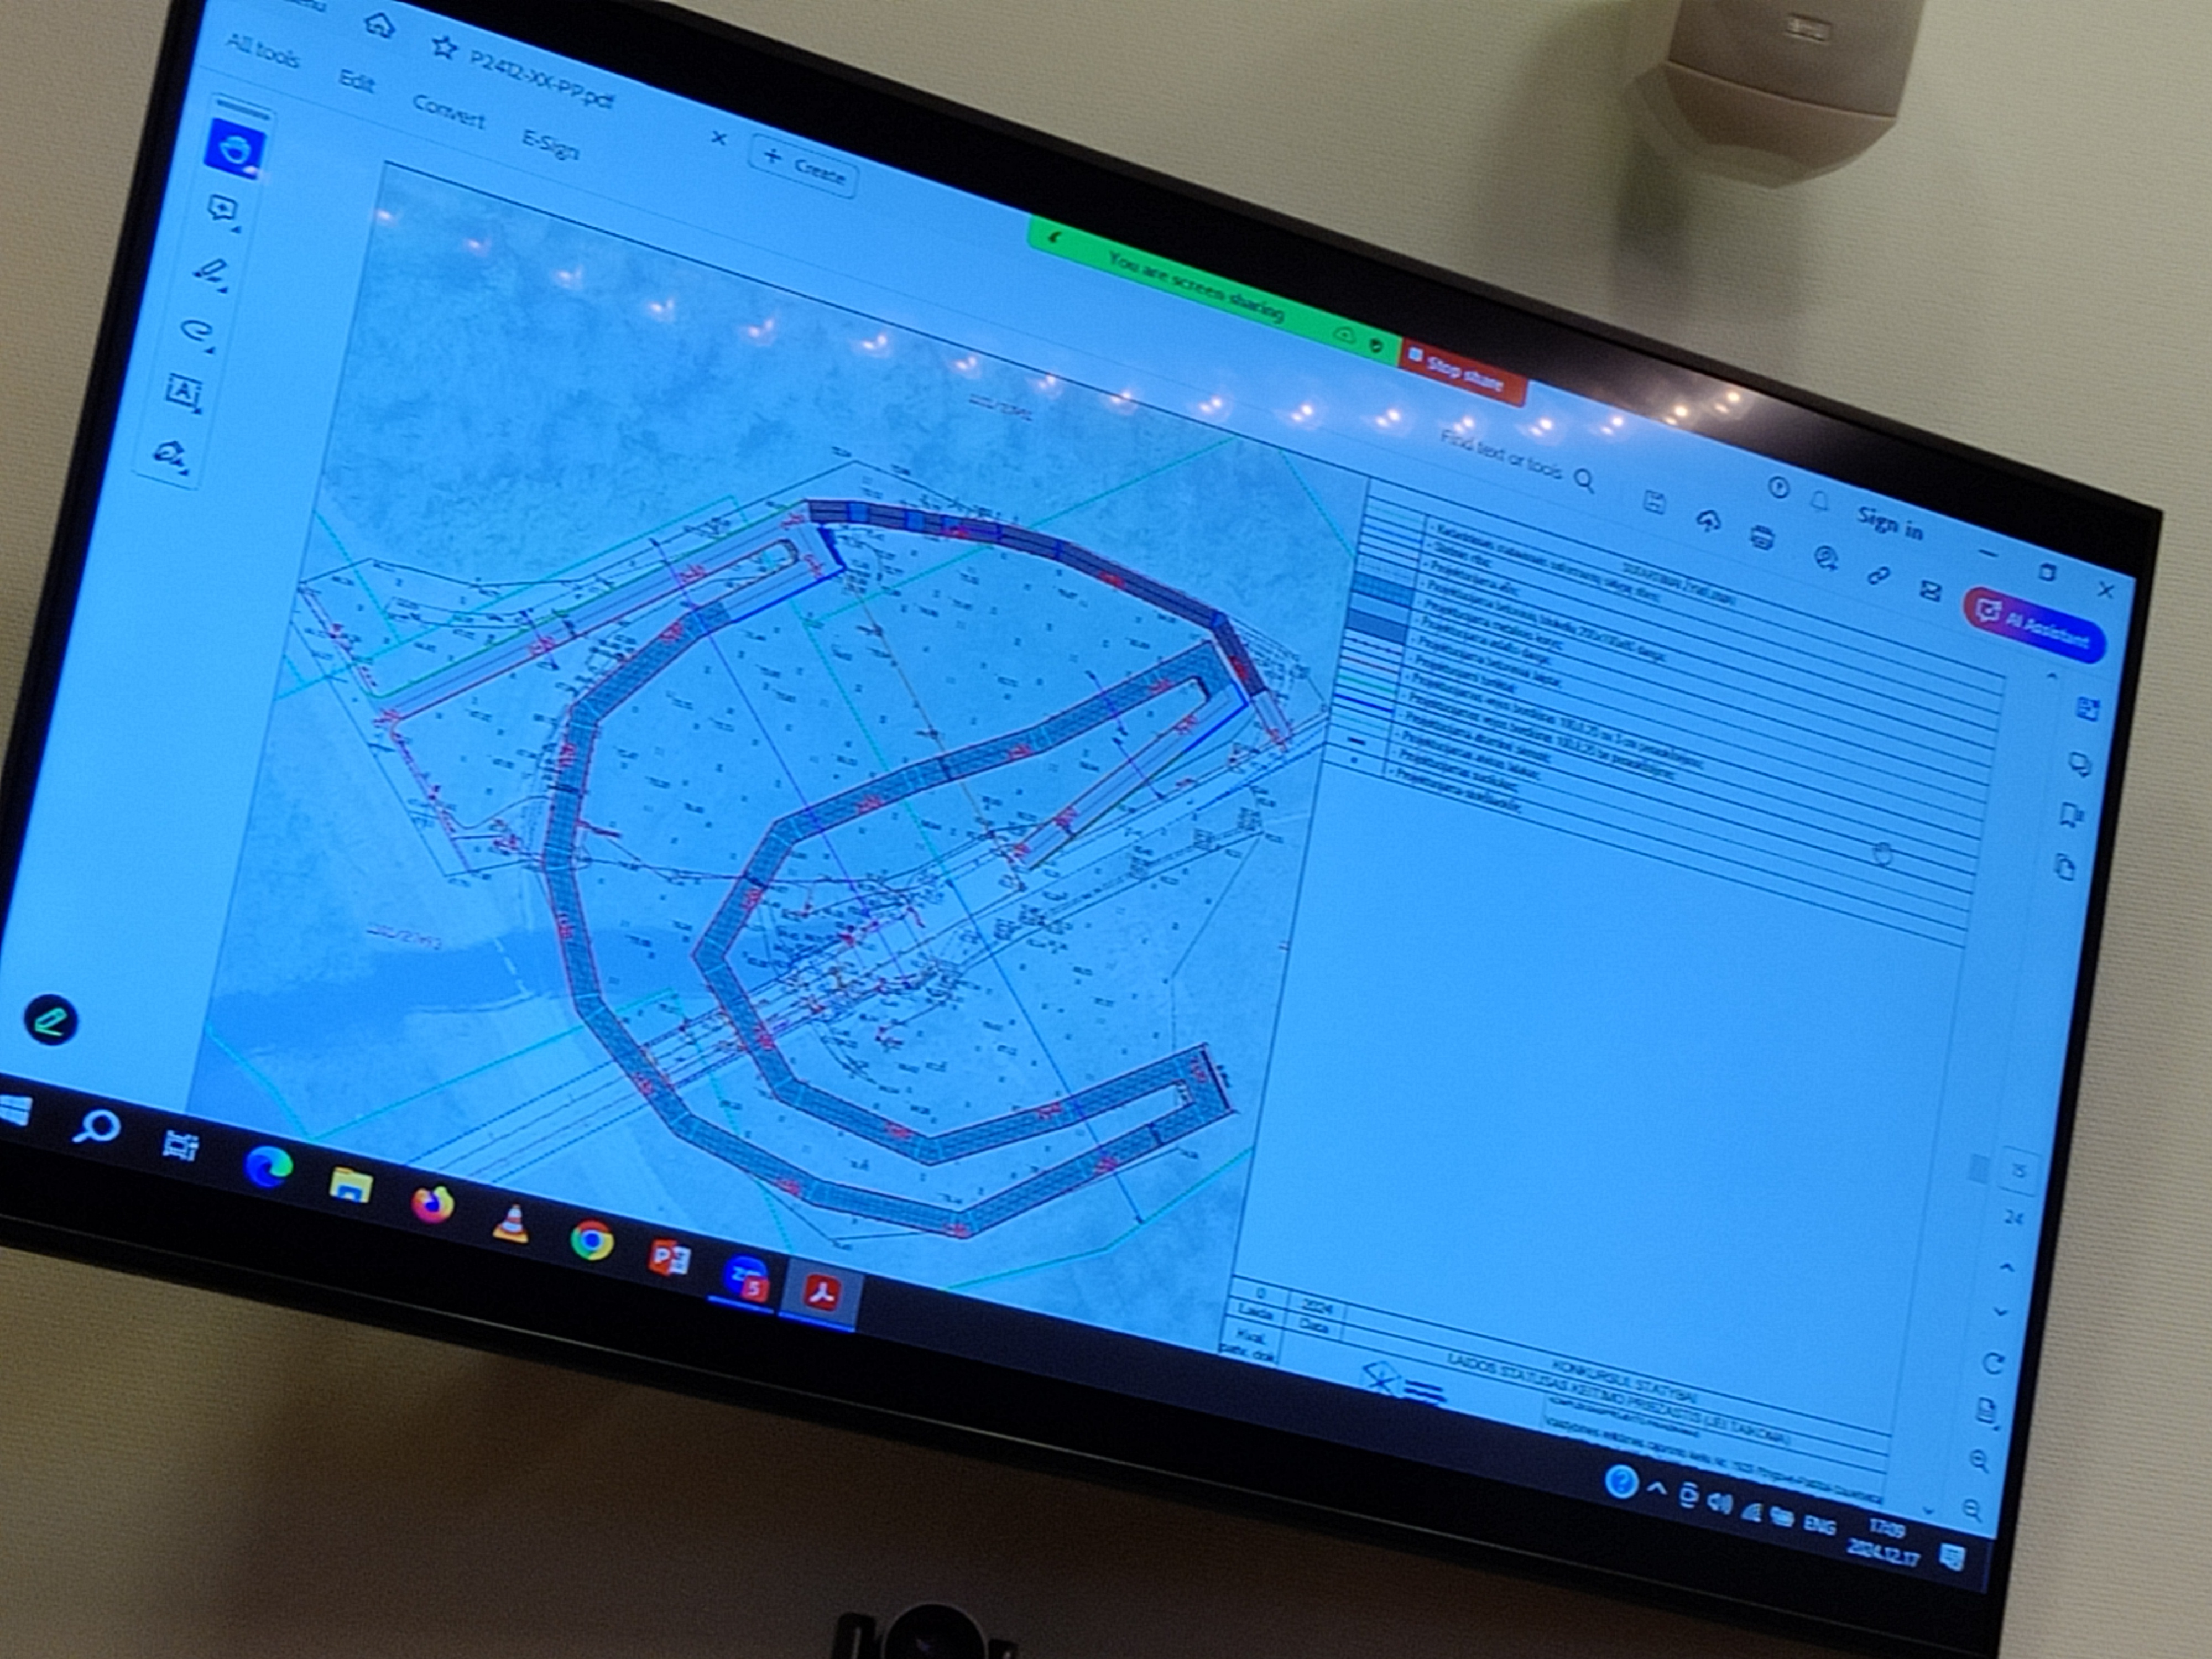Screen dimensions: 2212x1659
Task: Open the Comments panel in right rail
Action: click(2080, 765)
